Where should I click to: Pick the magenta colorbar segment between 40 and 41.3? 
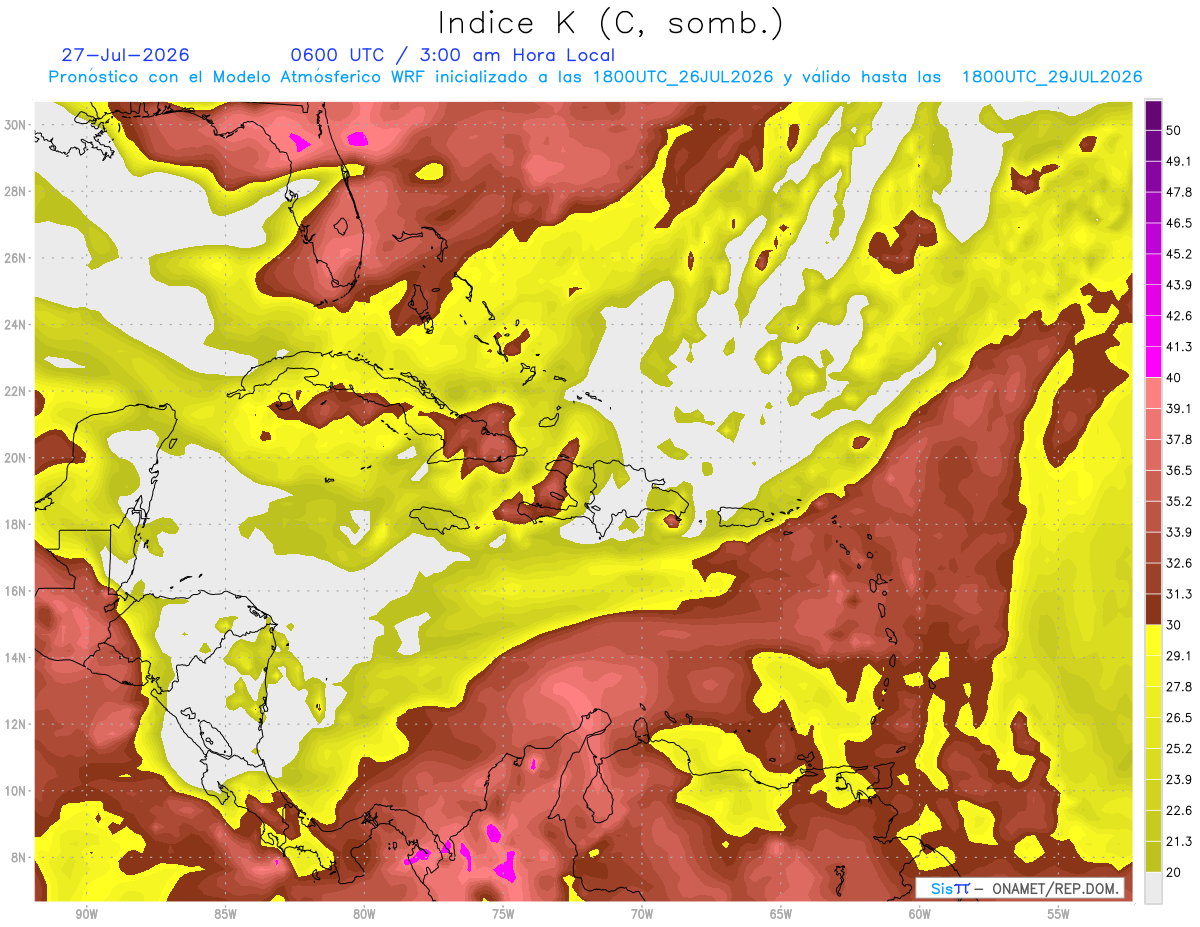[x=1154, y=362]
